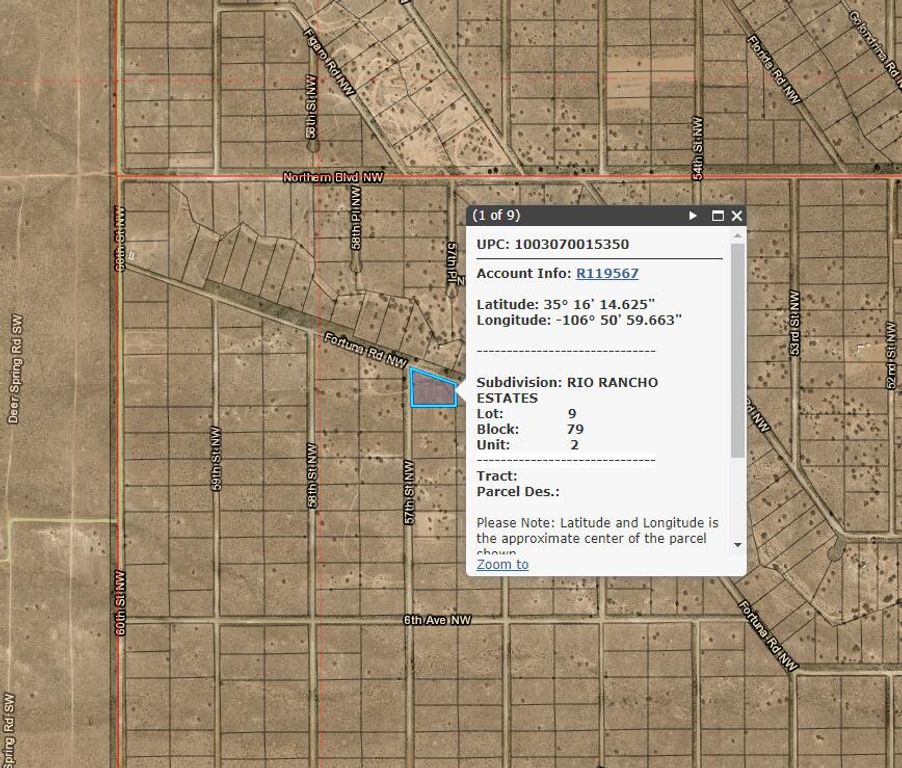Viewport: 902px width, 768px height.
Task: Click the Zoom to link
Action: [x=501, y=564]
